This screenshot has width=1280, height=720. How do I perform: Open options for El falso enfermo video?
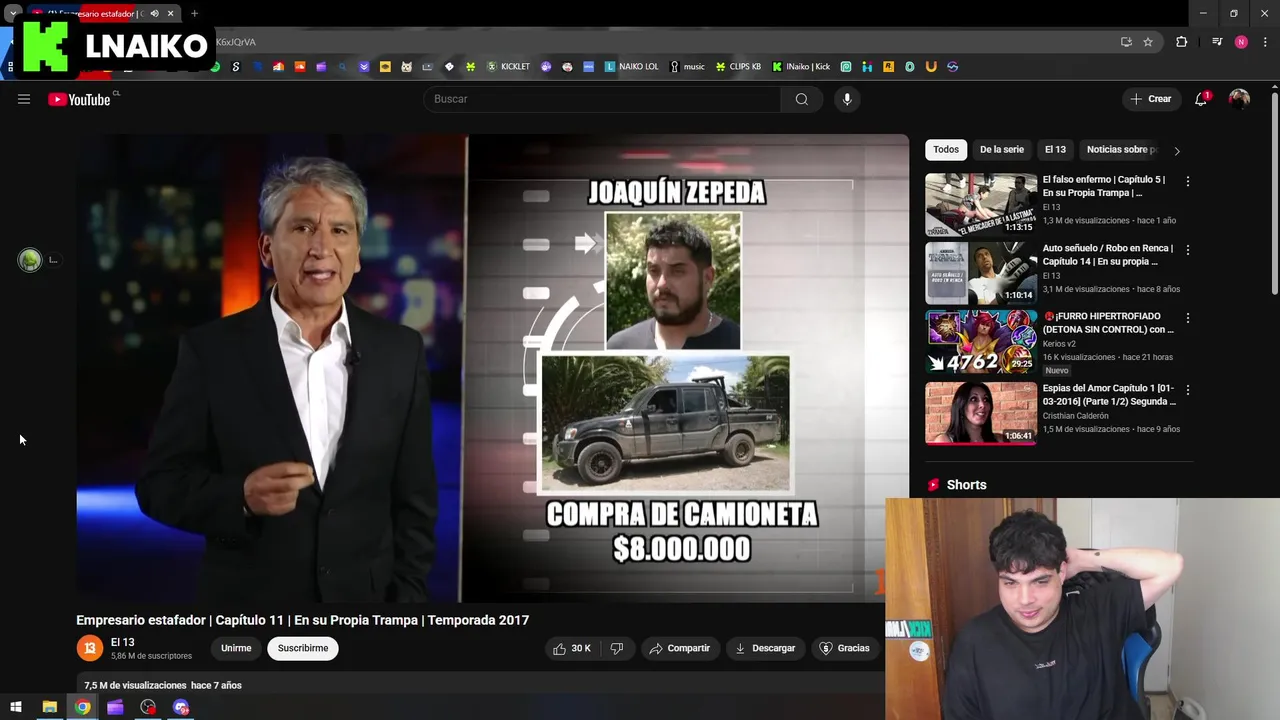[x=1187, y=181]
